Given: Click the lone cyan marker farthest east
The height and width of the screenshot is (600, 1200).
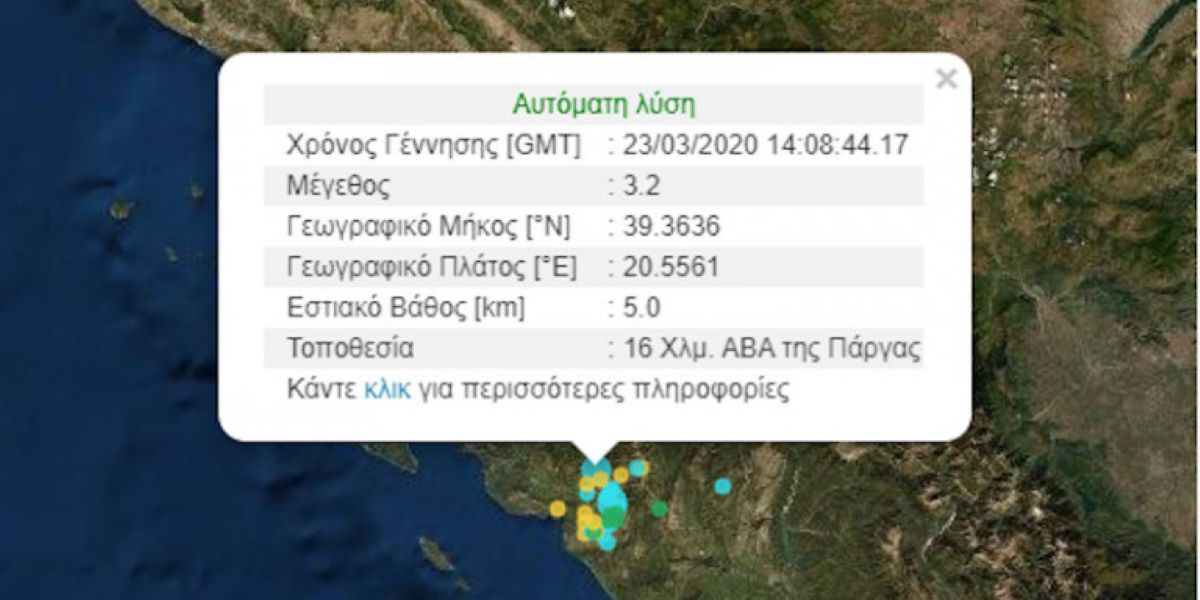Looking at the screenshot, I should (722, 486).
